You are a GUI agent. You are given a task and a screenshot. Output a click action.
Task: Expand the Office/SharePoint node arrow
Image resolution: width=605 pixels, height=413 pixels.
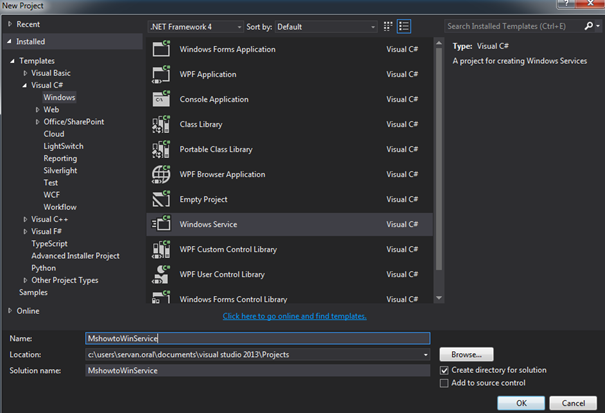pyautogui.click(x=37, y=122)
